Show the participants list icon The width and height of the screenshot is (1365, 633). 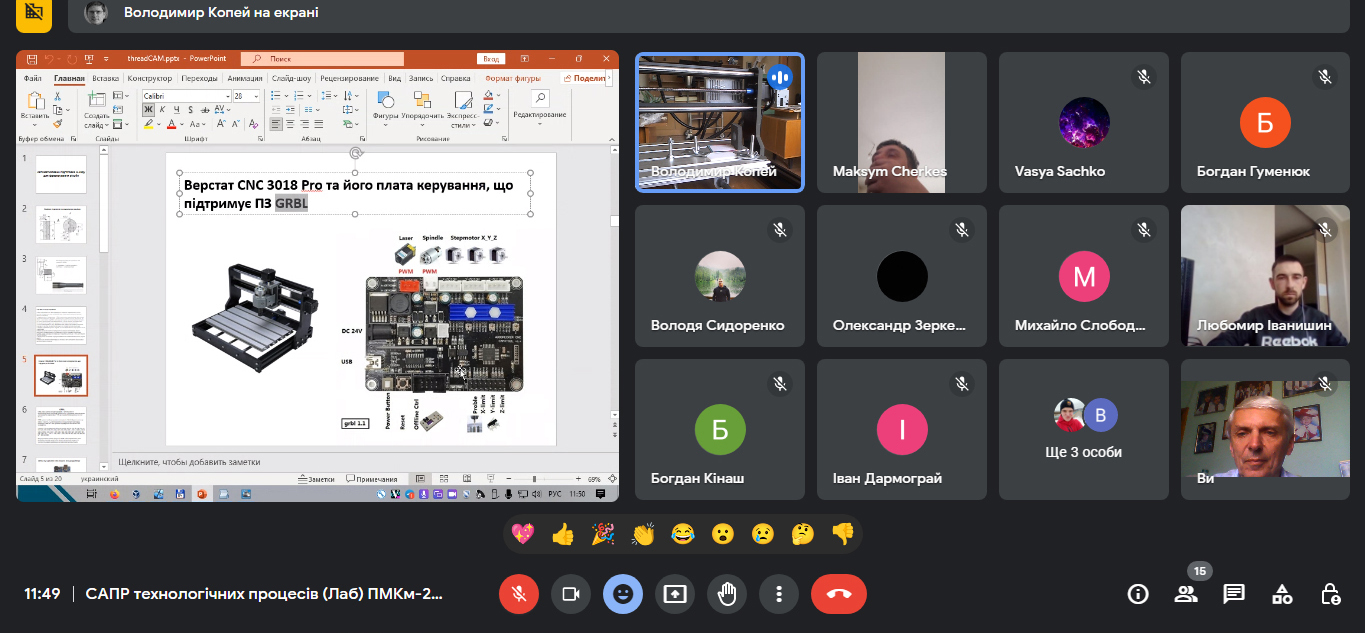coord(1186,594)
